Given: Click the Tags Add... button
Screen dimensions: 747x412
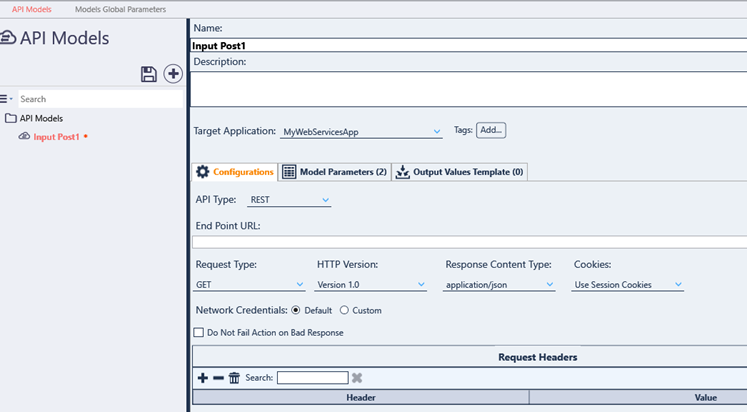Looking at the screenshot, I should [491, 130].
